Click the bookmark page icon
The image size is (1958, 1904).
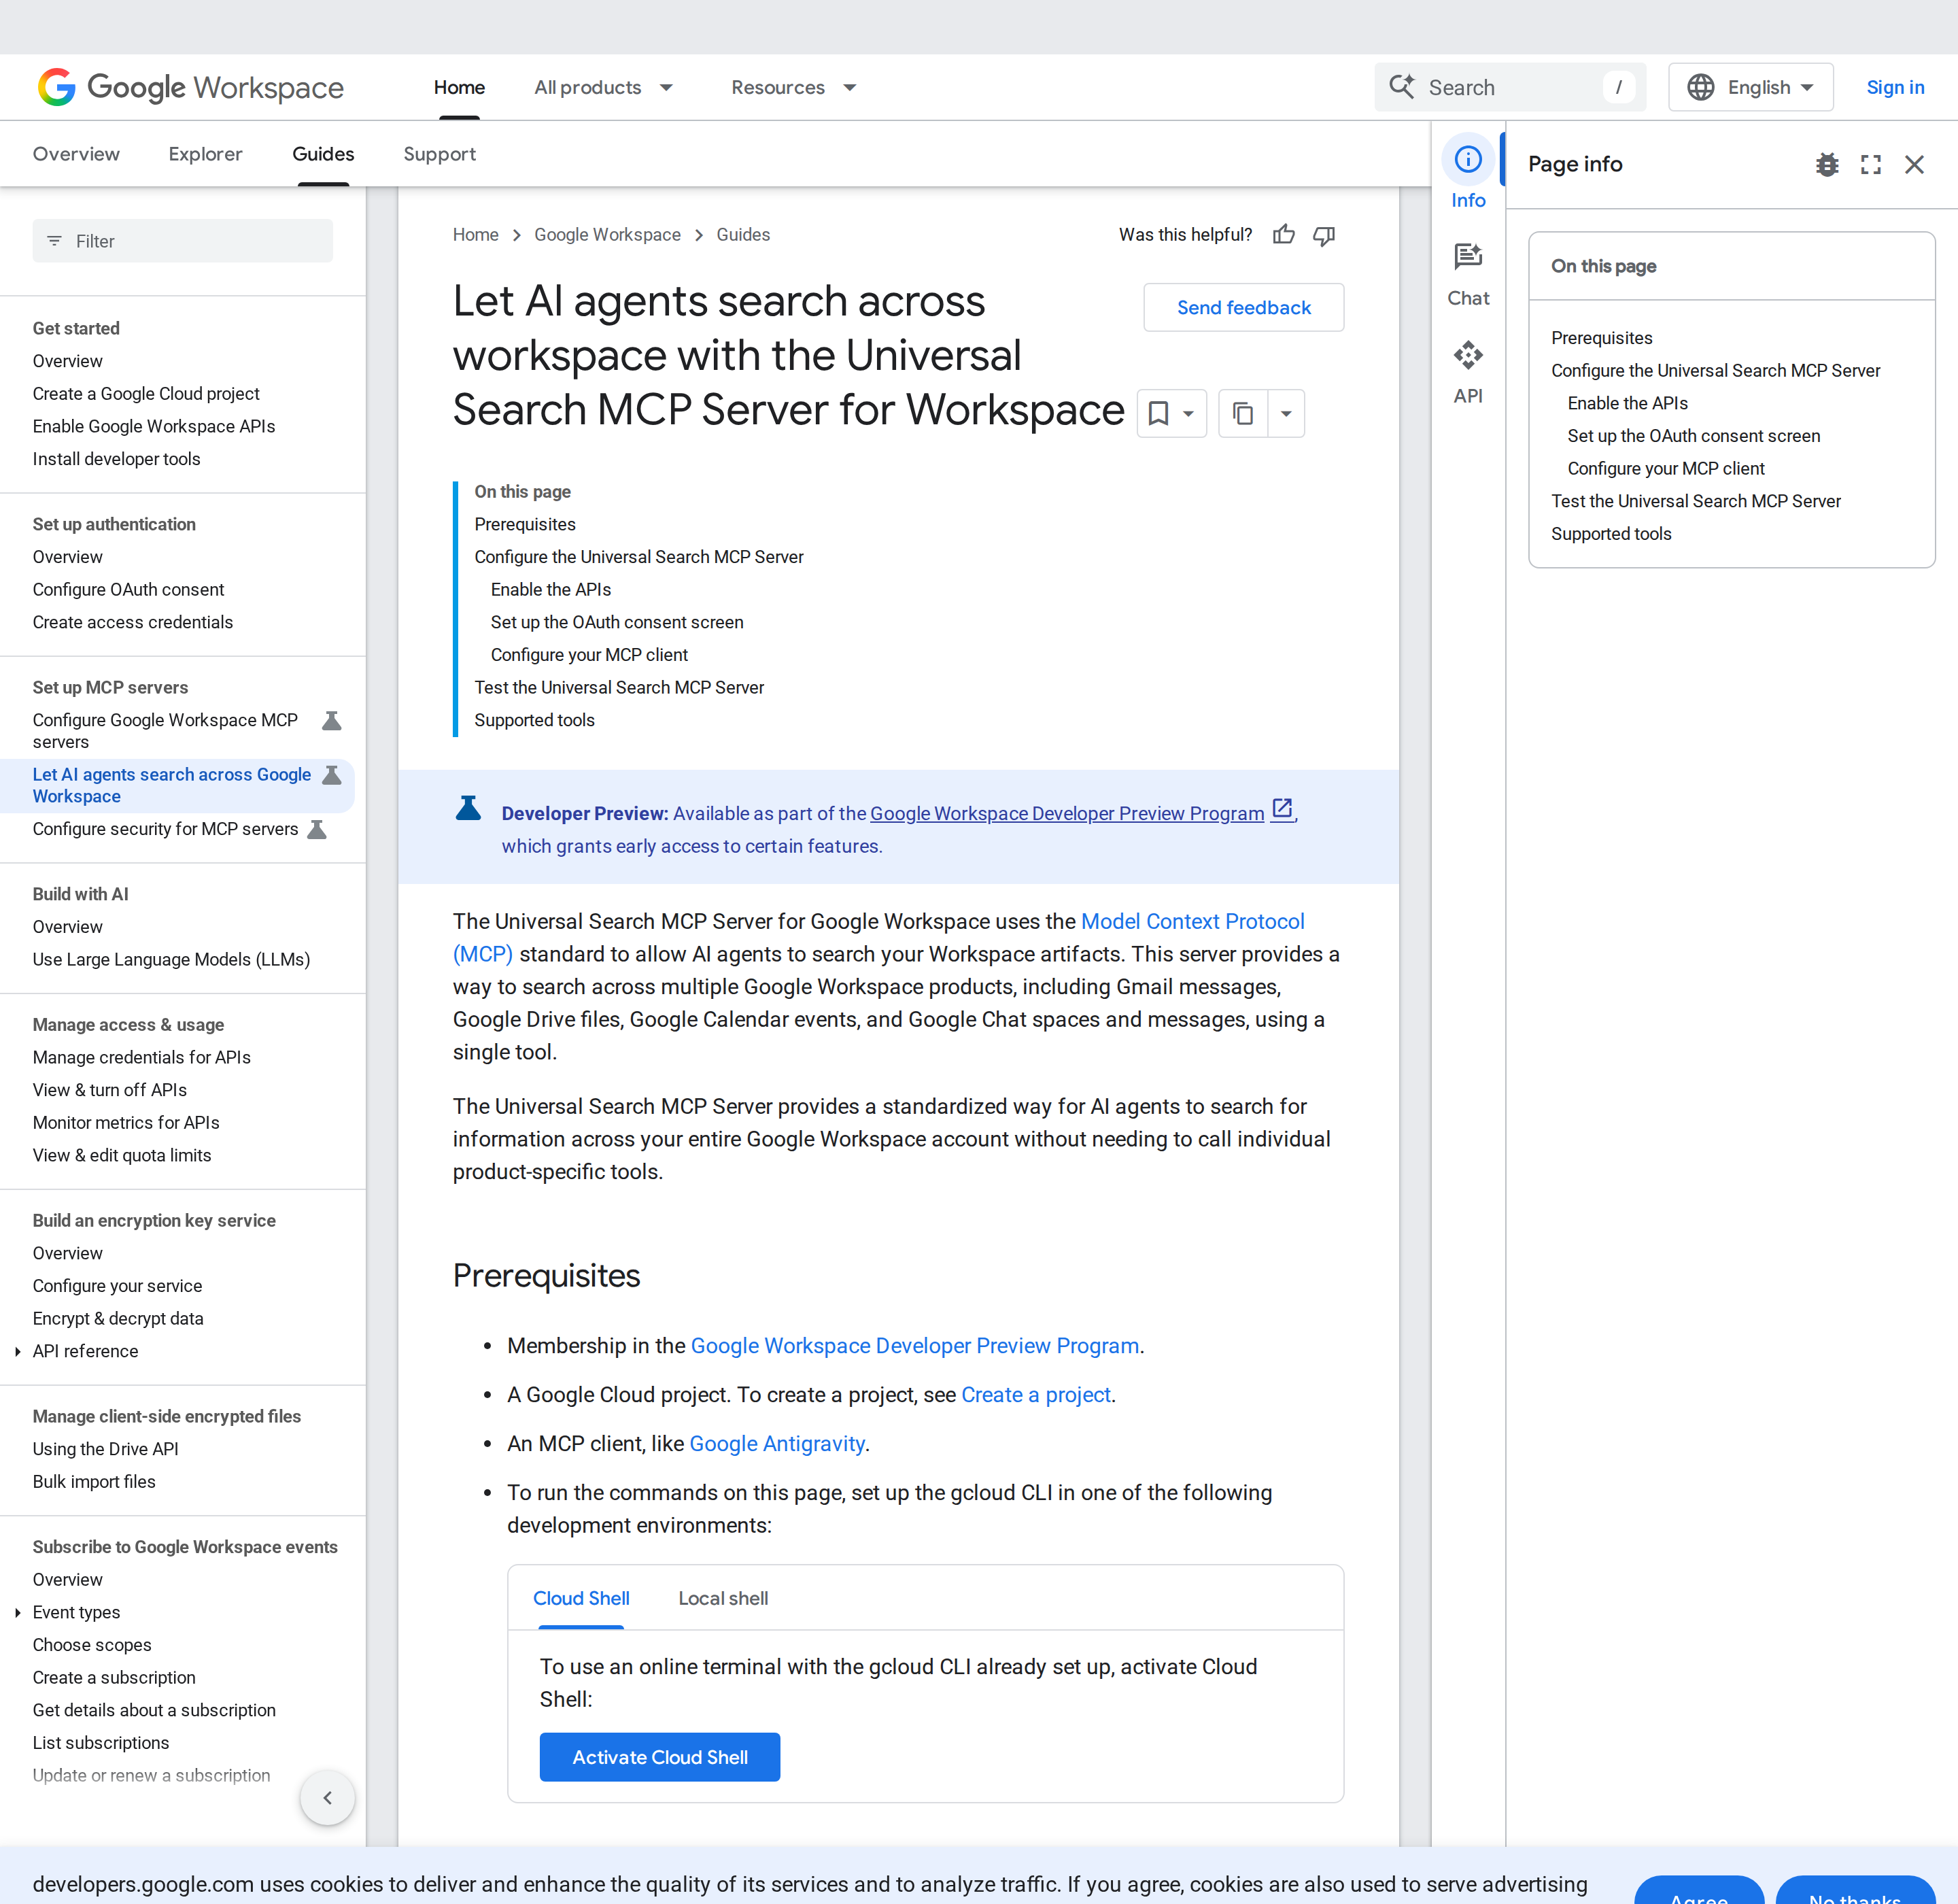pyautogui.click(x=1158, y=413)
